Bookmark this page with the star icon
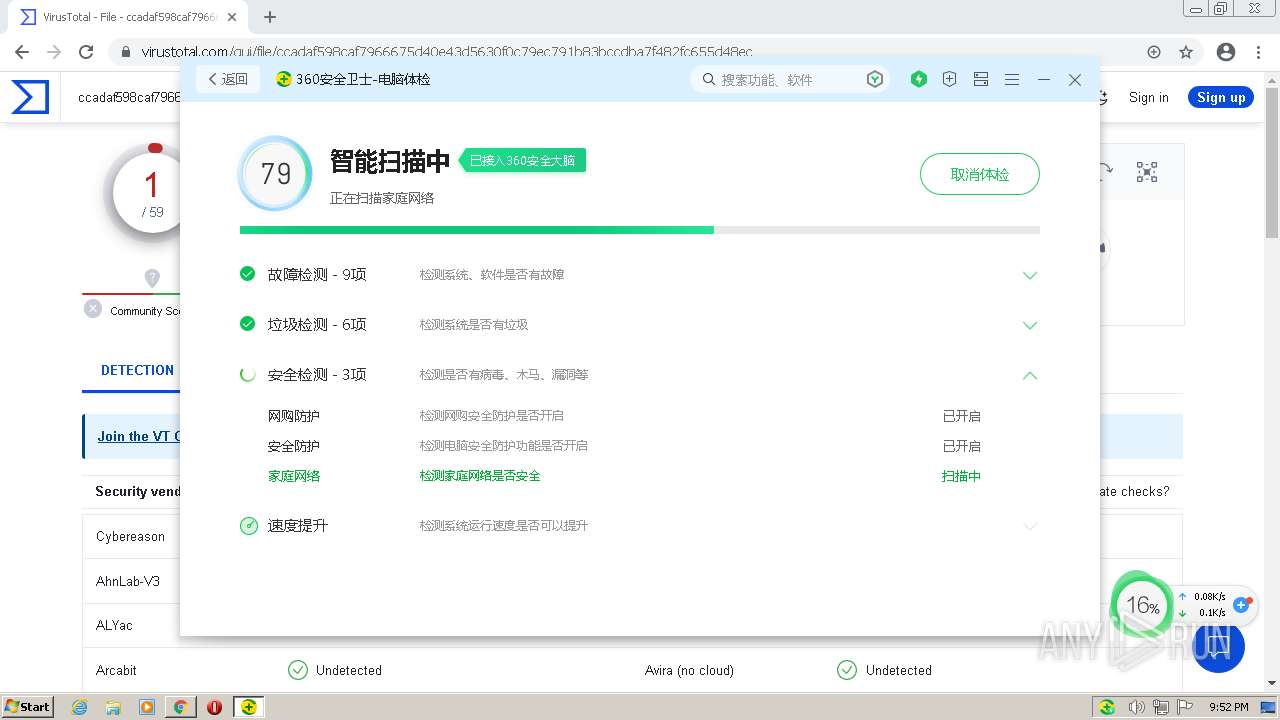The height and width of the screenshot is (720, 1280). (x=1186, y=52)
